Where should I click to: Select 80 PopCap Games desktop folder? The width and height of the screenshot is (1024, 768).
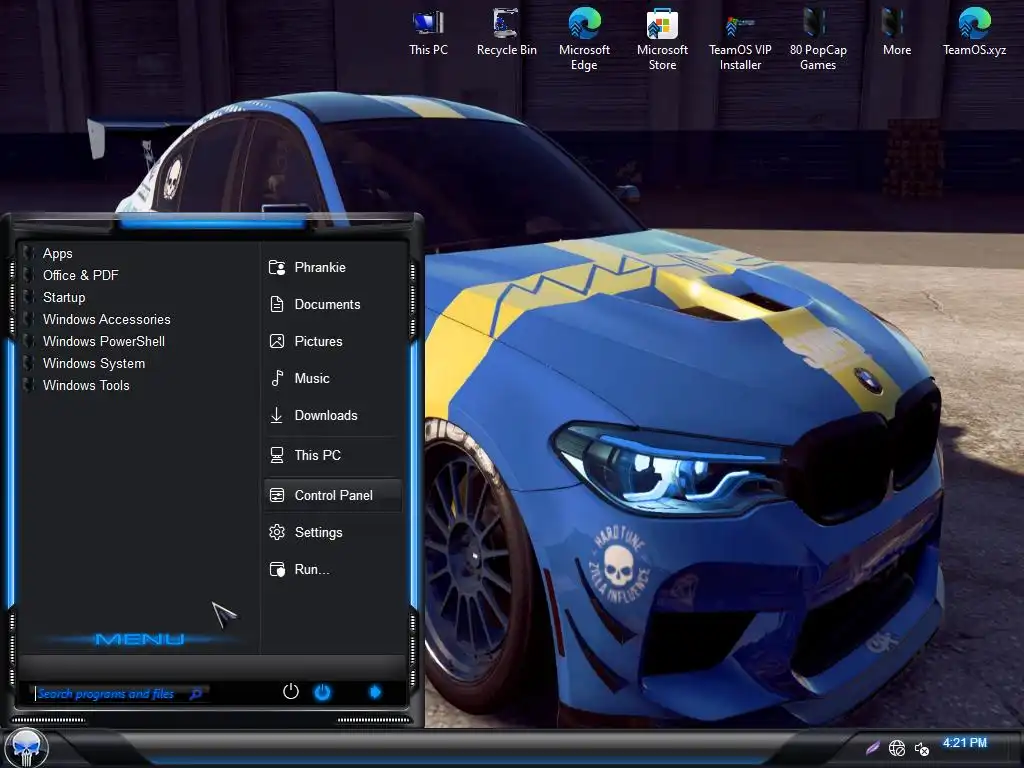(x=818, y=39)
